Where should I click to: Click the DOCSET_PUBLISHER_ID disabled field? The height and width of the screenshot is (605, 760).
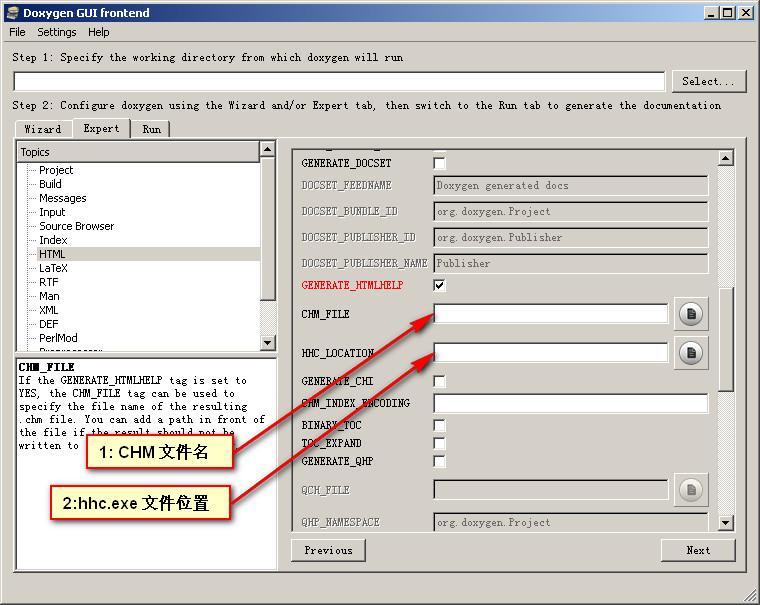(570, 238)
